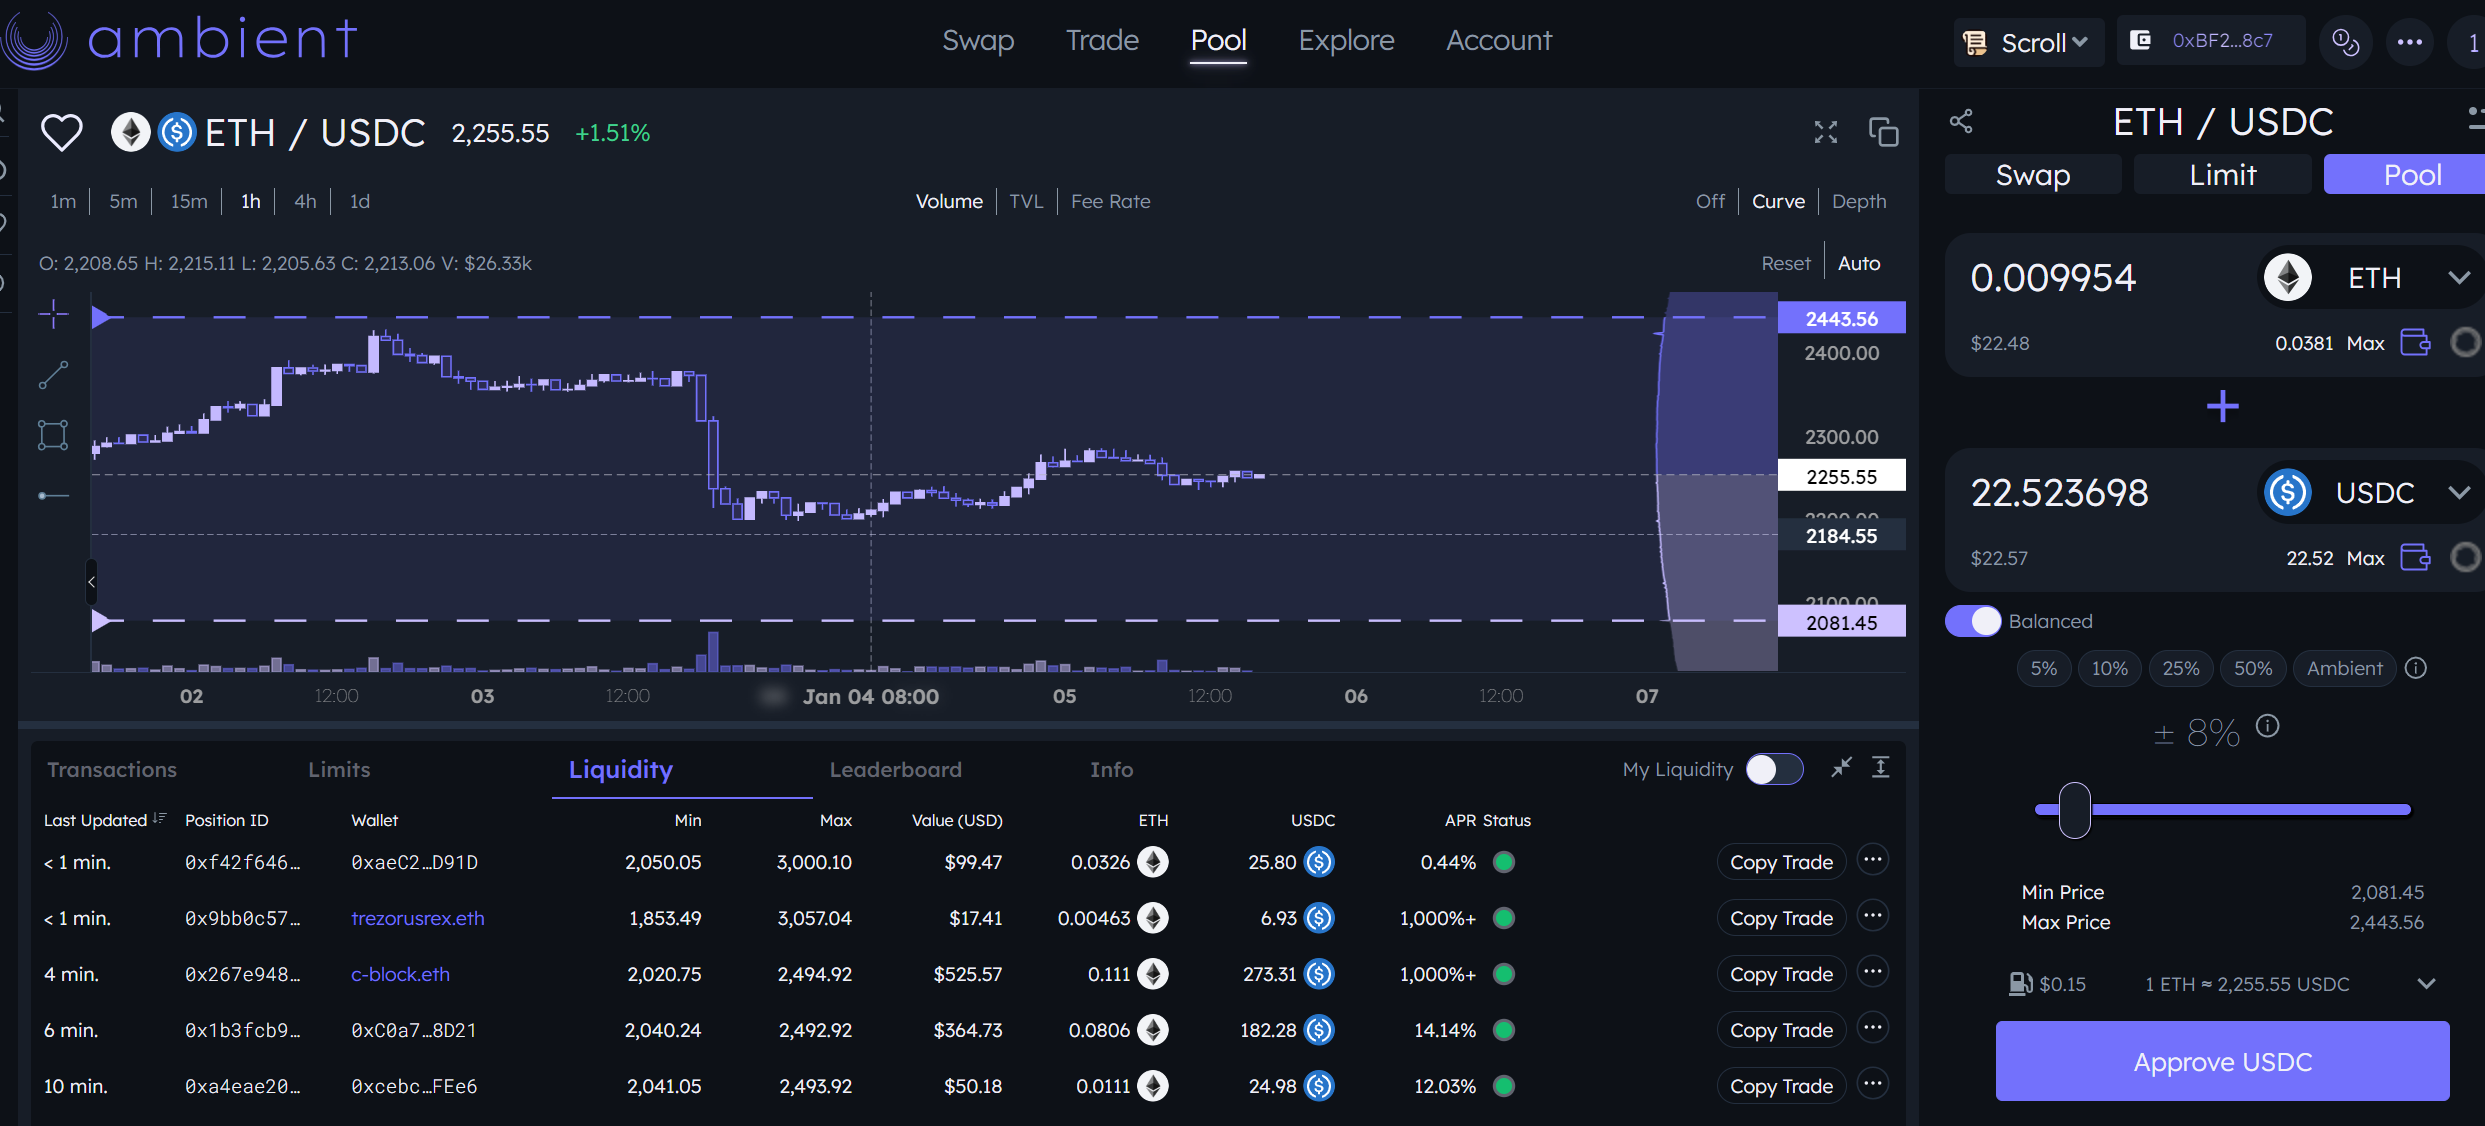
Task: Click the 2081.45 min price range line label
Action: 1841,622
